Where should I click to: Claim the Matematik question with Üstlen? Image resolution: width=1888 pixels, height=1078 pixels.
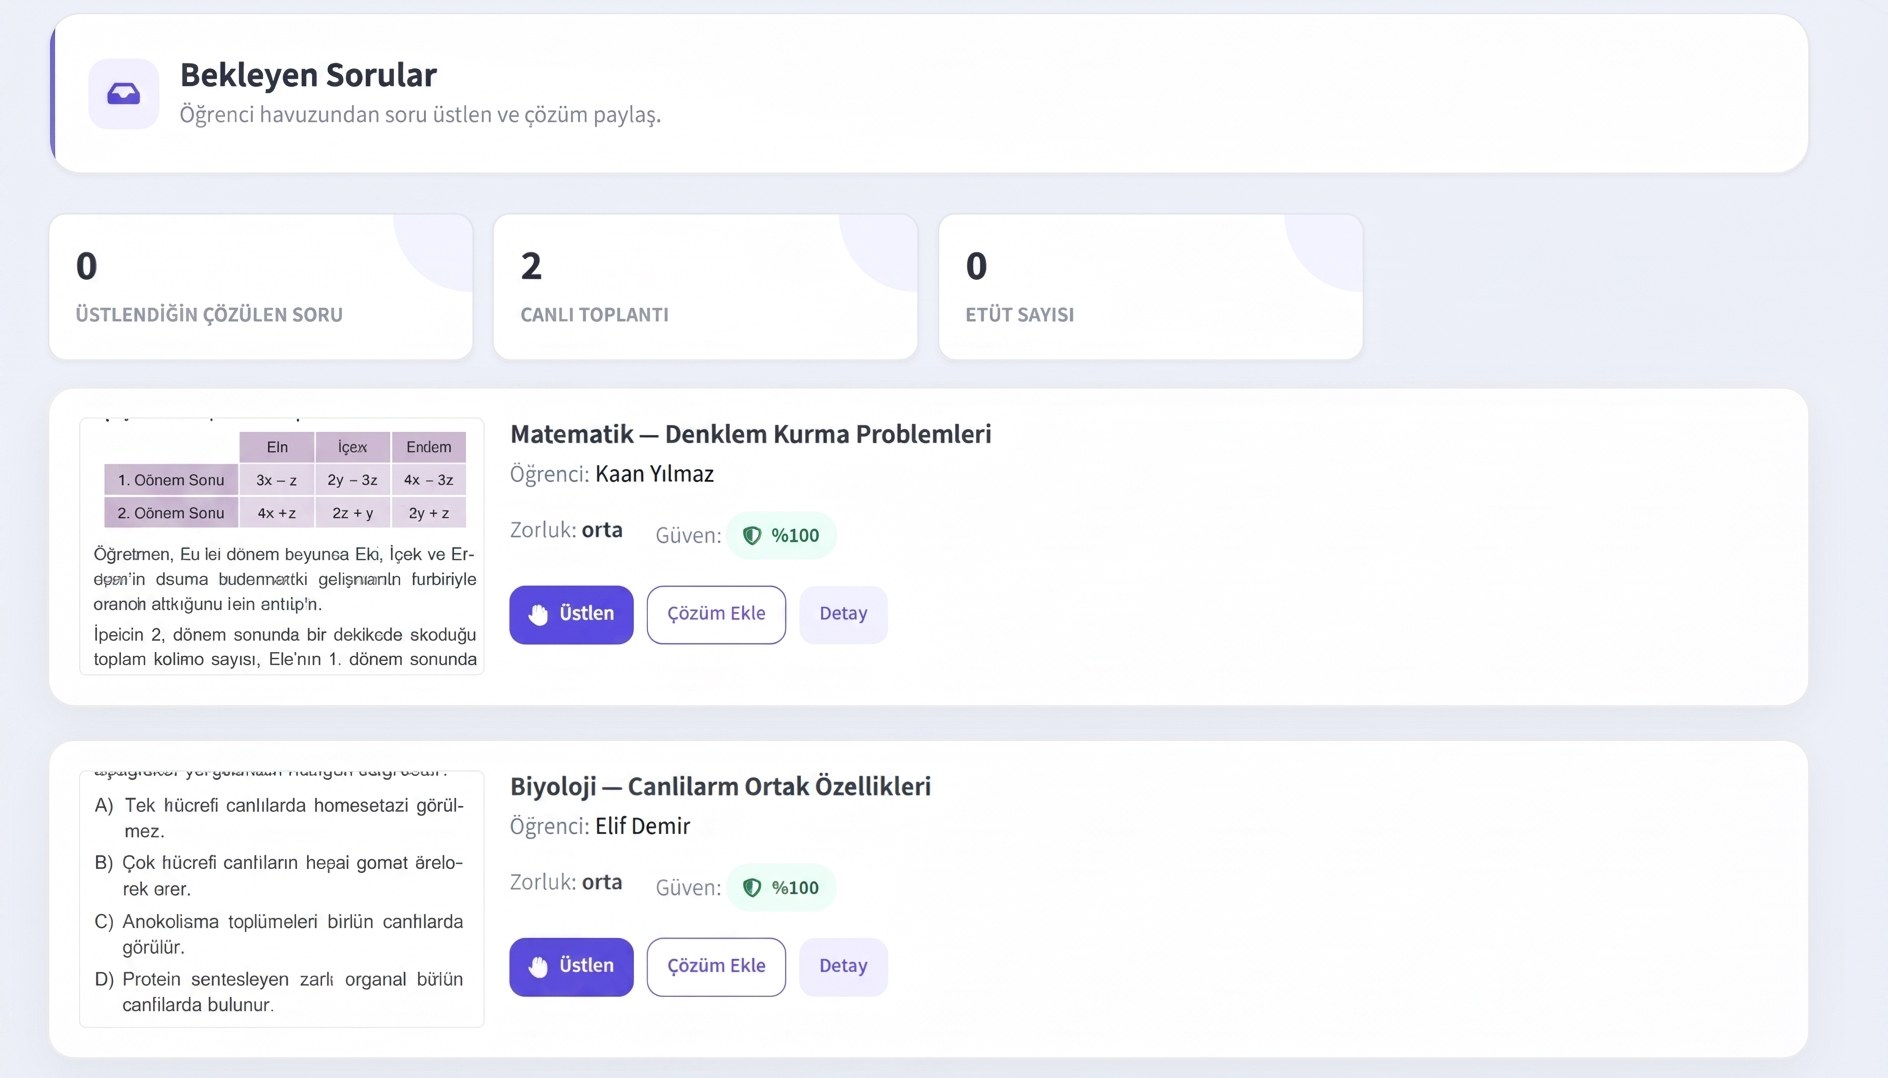point(571,614)
